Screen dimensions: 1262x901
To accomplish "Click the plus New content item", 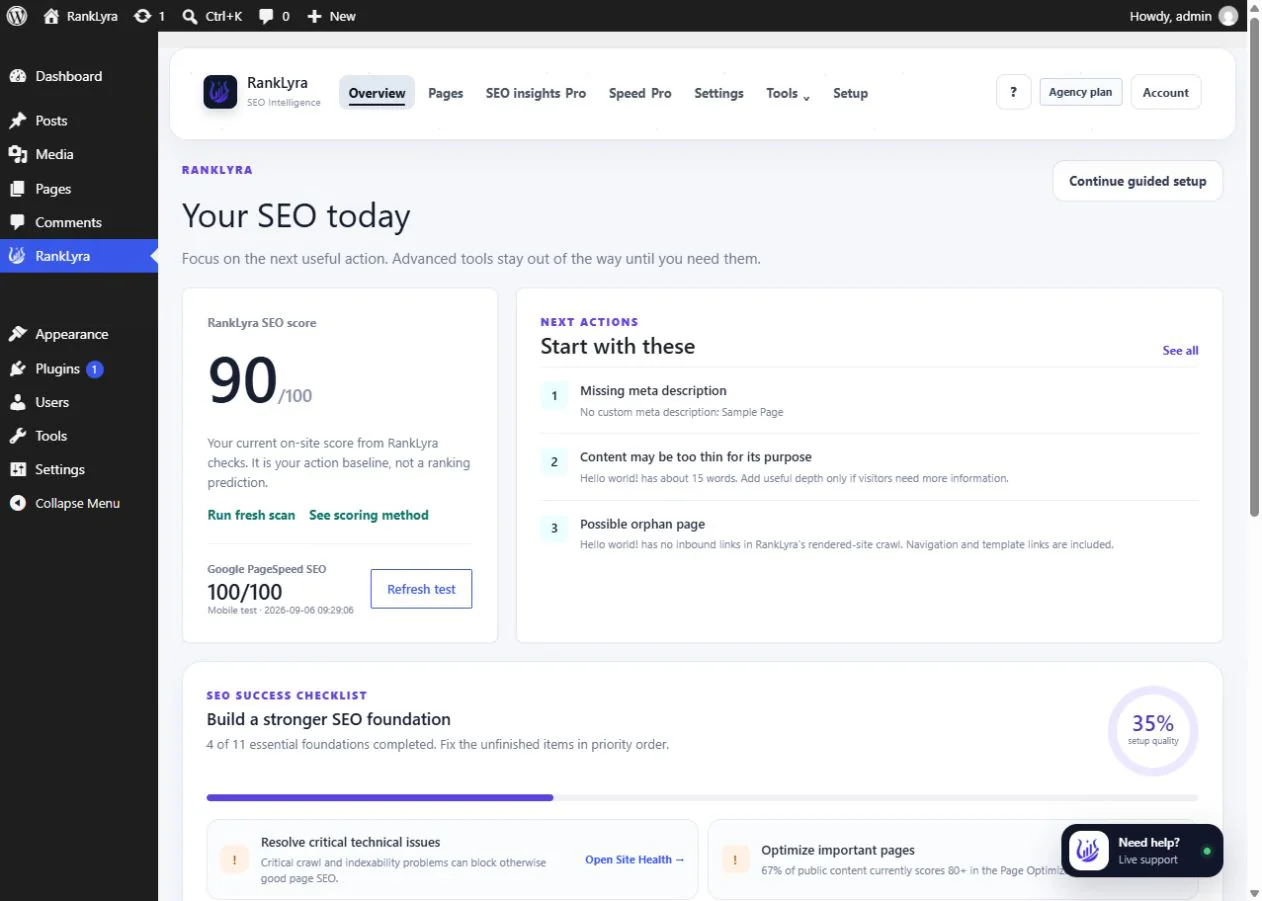I will (x=331, y=16).
